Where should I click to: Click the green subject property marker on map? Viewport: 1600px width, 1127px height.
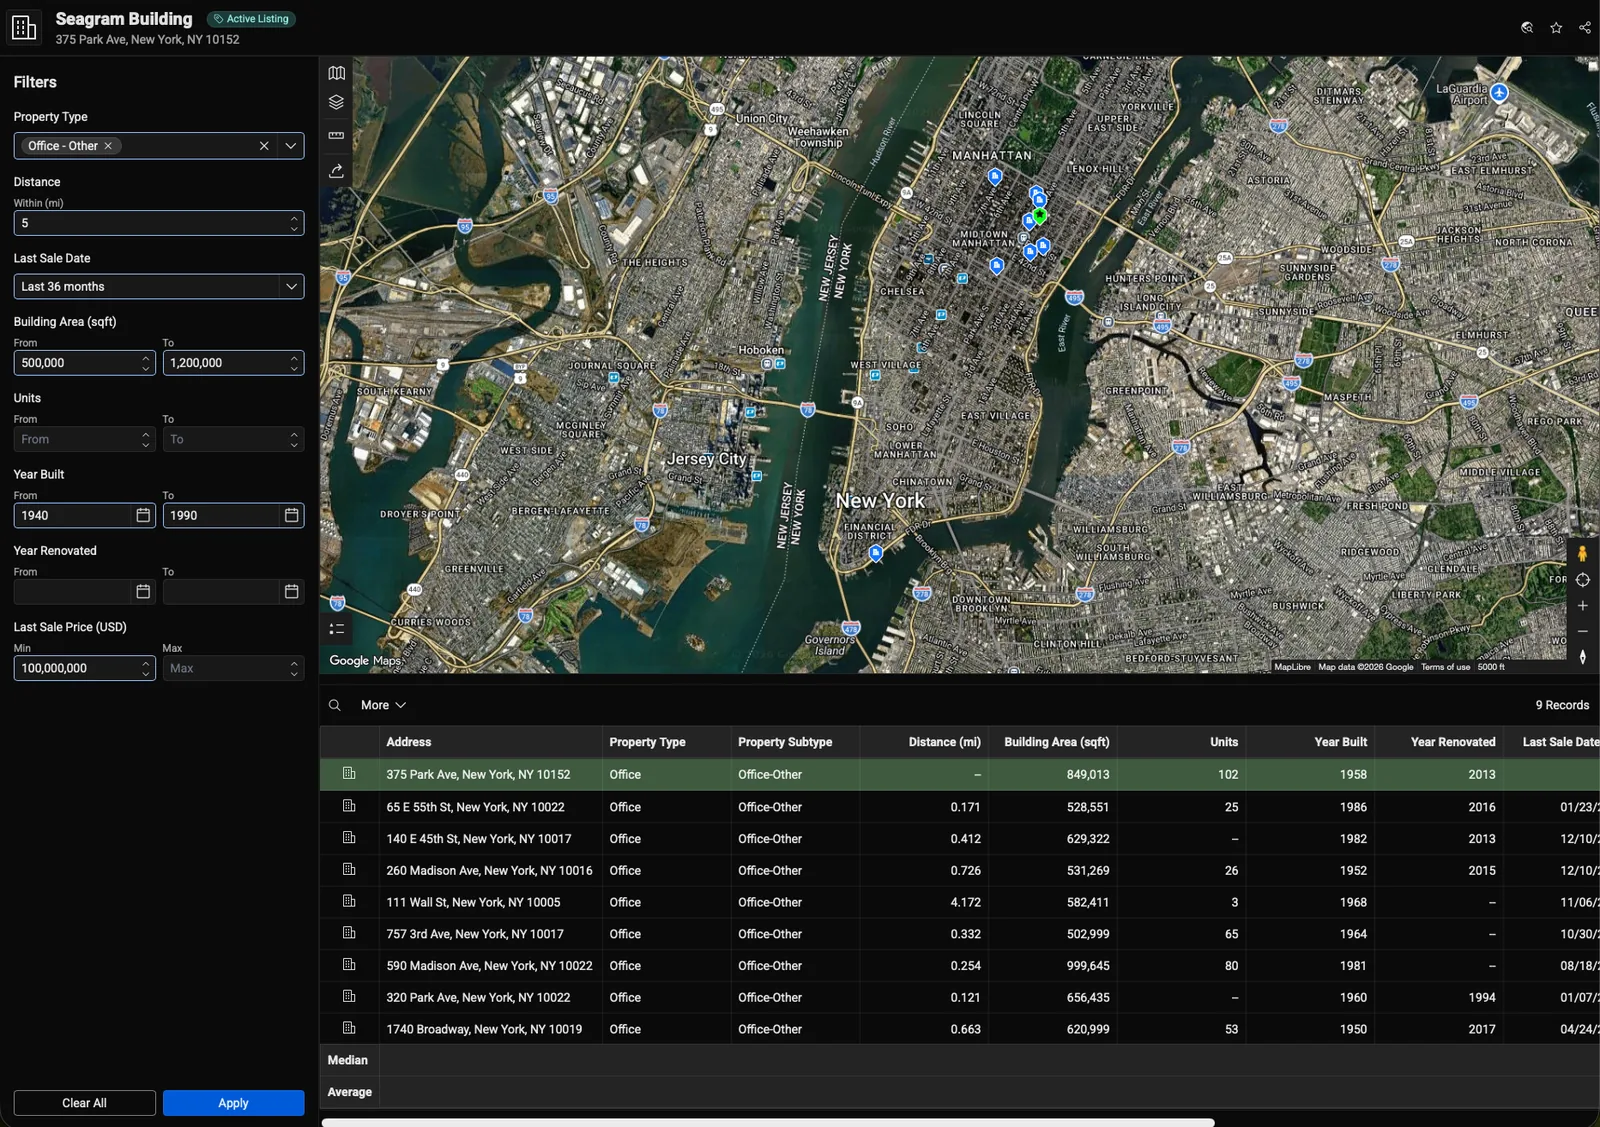coord(1040,216)
